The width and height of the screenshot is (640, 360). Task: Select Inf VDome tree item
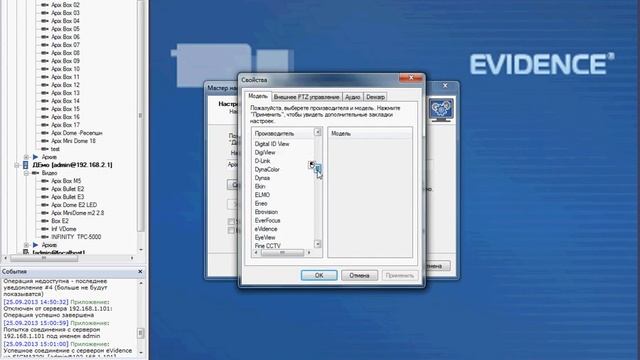point(64,229)
